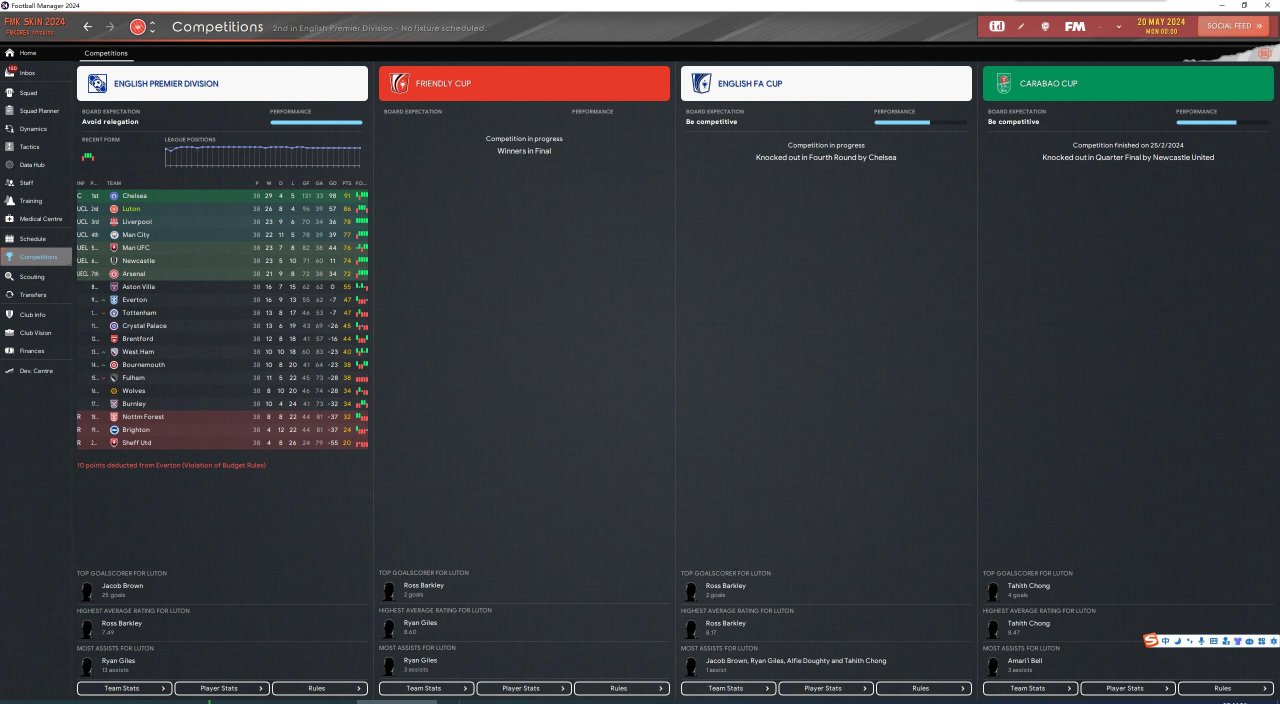Image resolution: width=1280 pixels, height=704 pixels.
Task: Click Amari'i Bell most assists entry
Action: 1025,661
